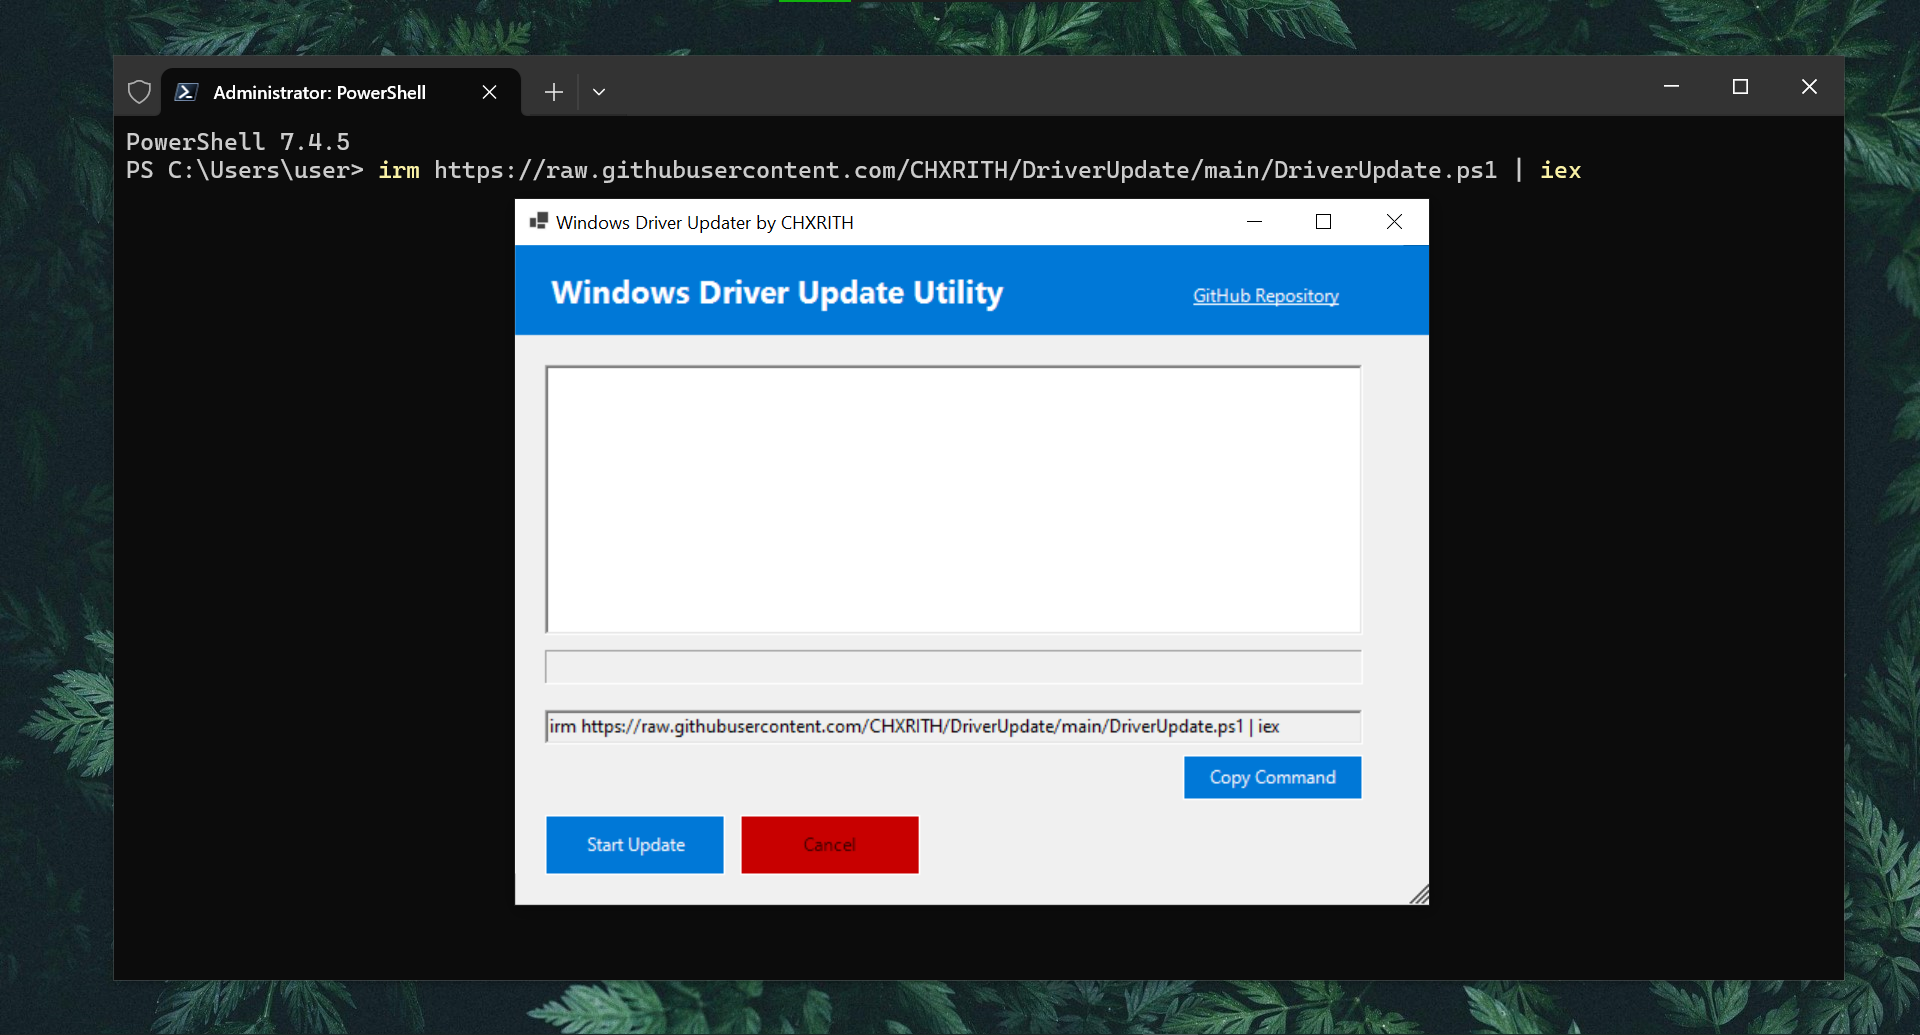Maximize the PowerShell terminal window
1920x1035 pixels.
(1740, 87)
